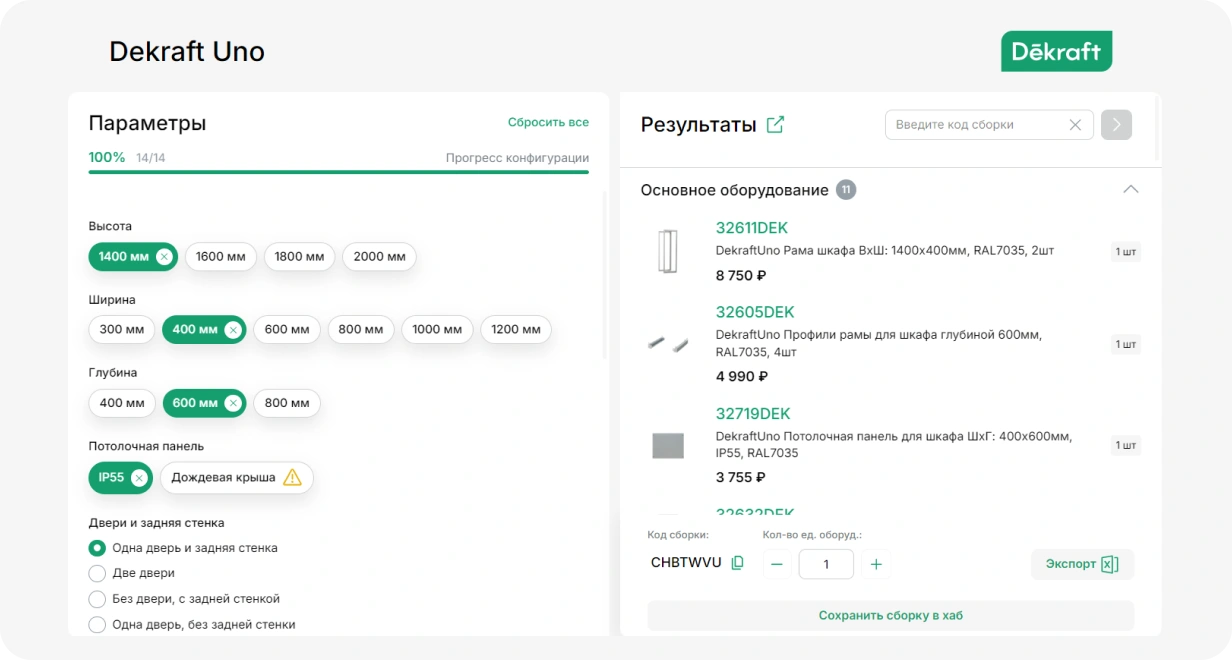
Task: Focus the Введите код сборки input
Action: [x=975, y=125]
